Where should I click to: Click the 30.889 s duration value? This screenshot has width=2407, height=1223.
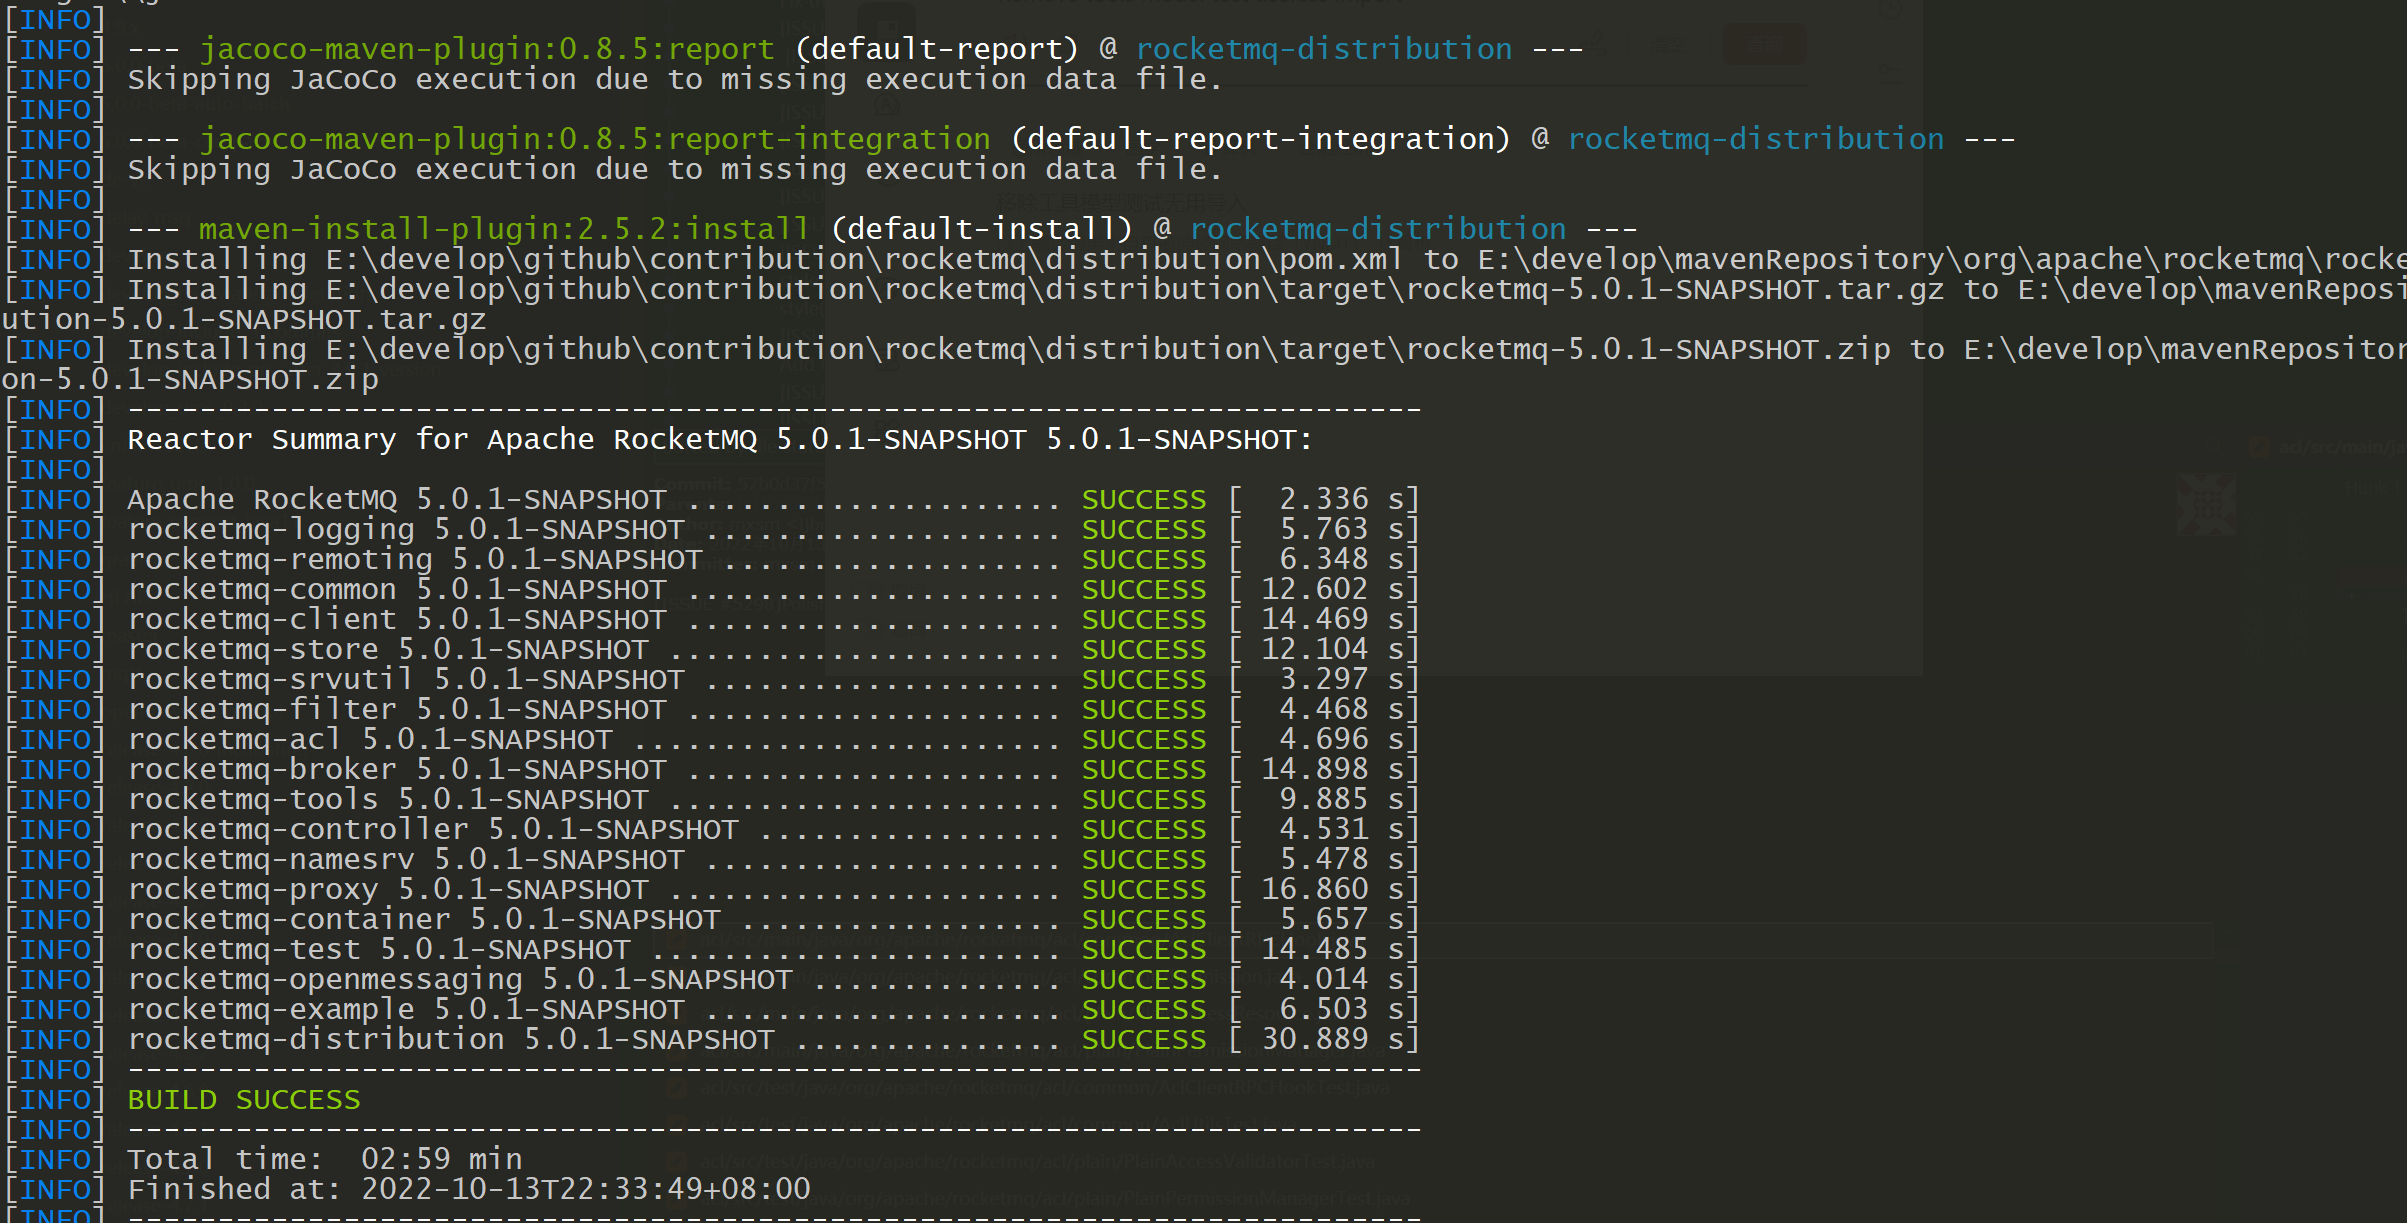1314,1039
